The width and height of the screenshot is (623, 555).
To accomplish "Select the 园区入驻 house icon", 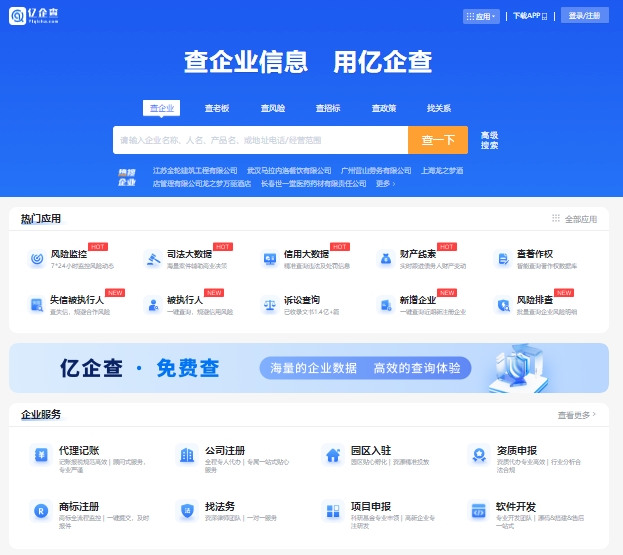I will coord(333,454).
